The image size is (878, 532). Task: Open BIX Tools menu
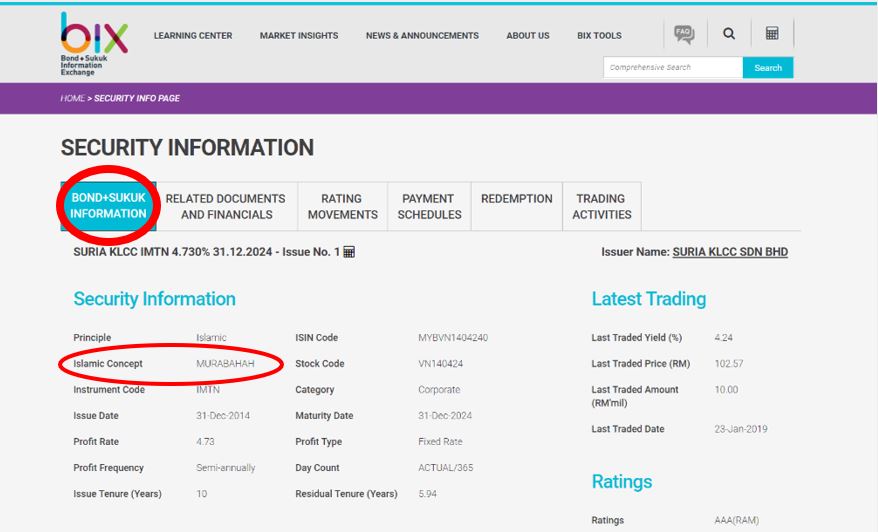(x=599, y=35)
